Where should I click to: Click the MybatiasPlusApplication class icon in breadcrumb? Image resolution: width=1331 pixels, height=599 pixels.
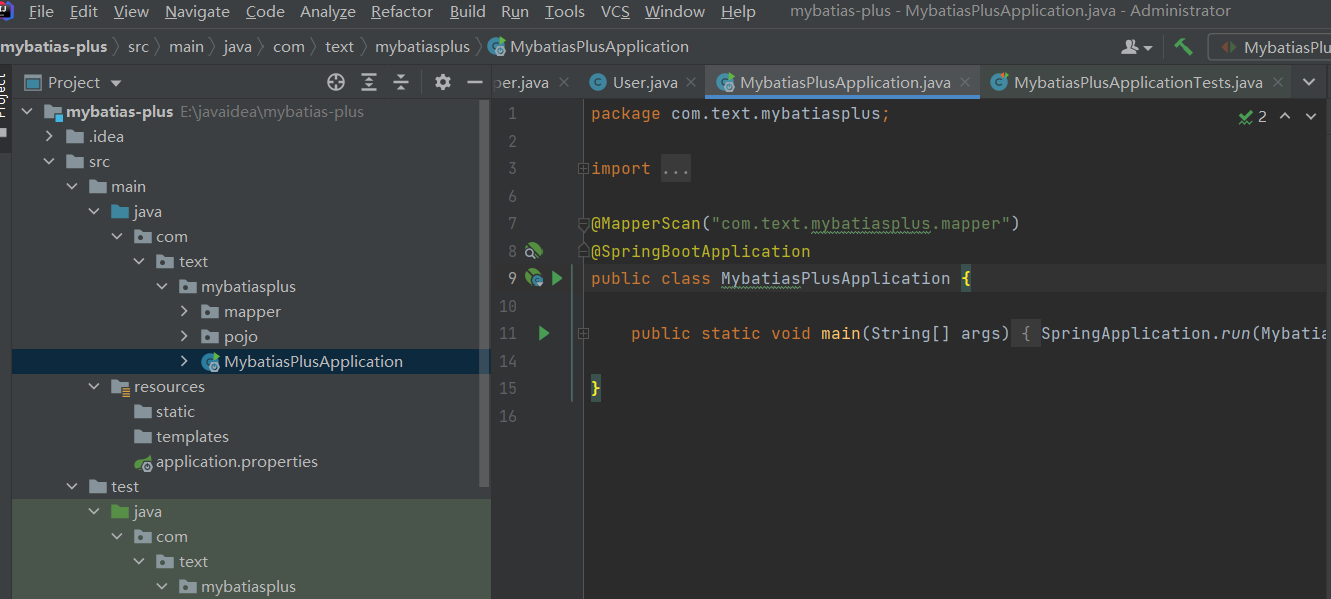pyautogui.click(x=497, y=47)
